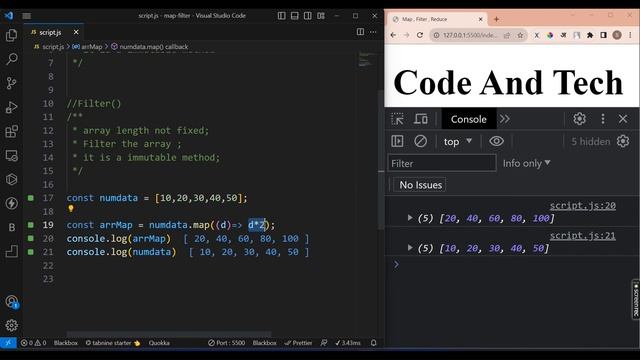640x360 pixels.
Task: Split the editor right
Action: (360, 32)
